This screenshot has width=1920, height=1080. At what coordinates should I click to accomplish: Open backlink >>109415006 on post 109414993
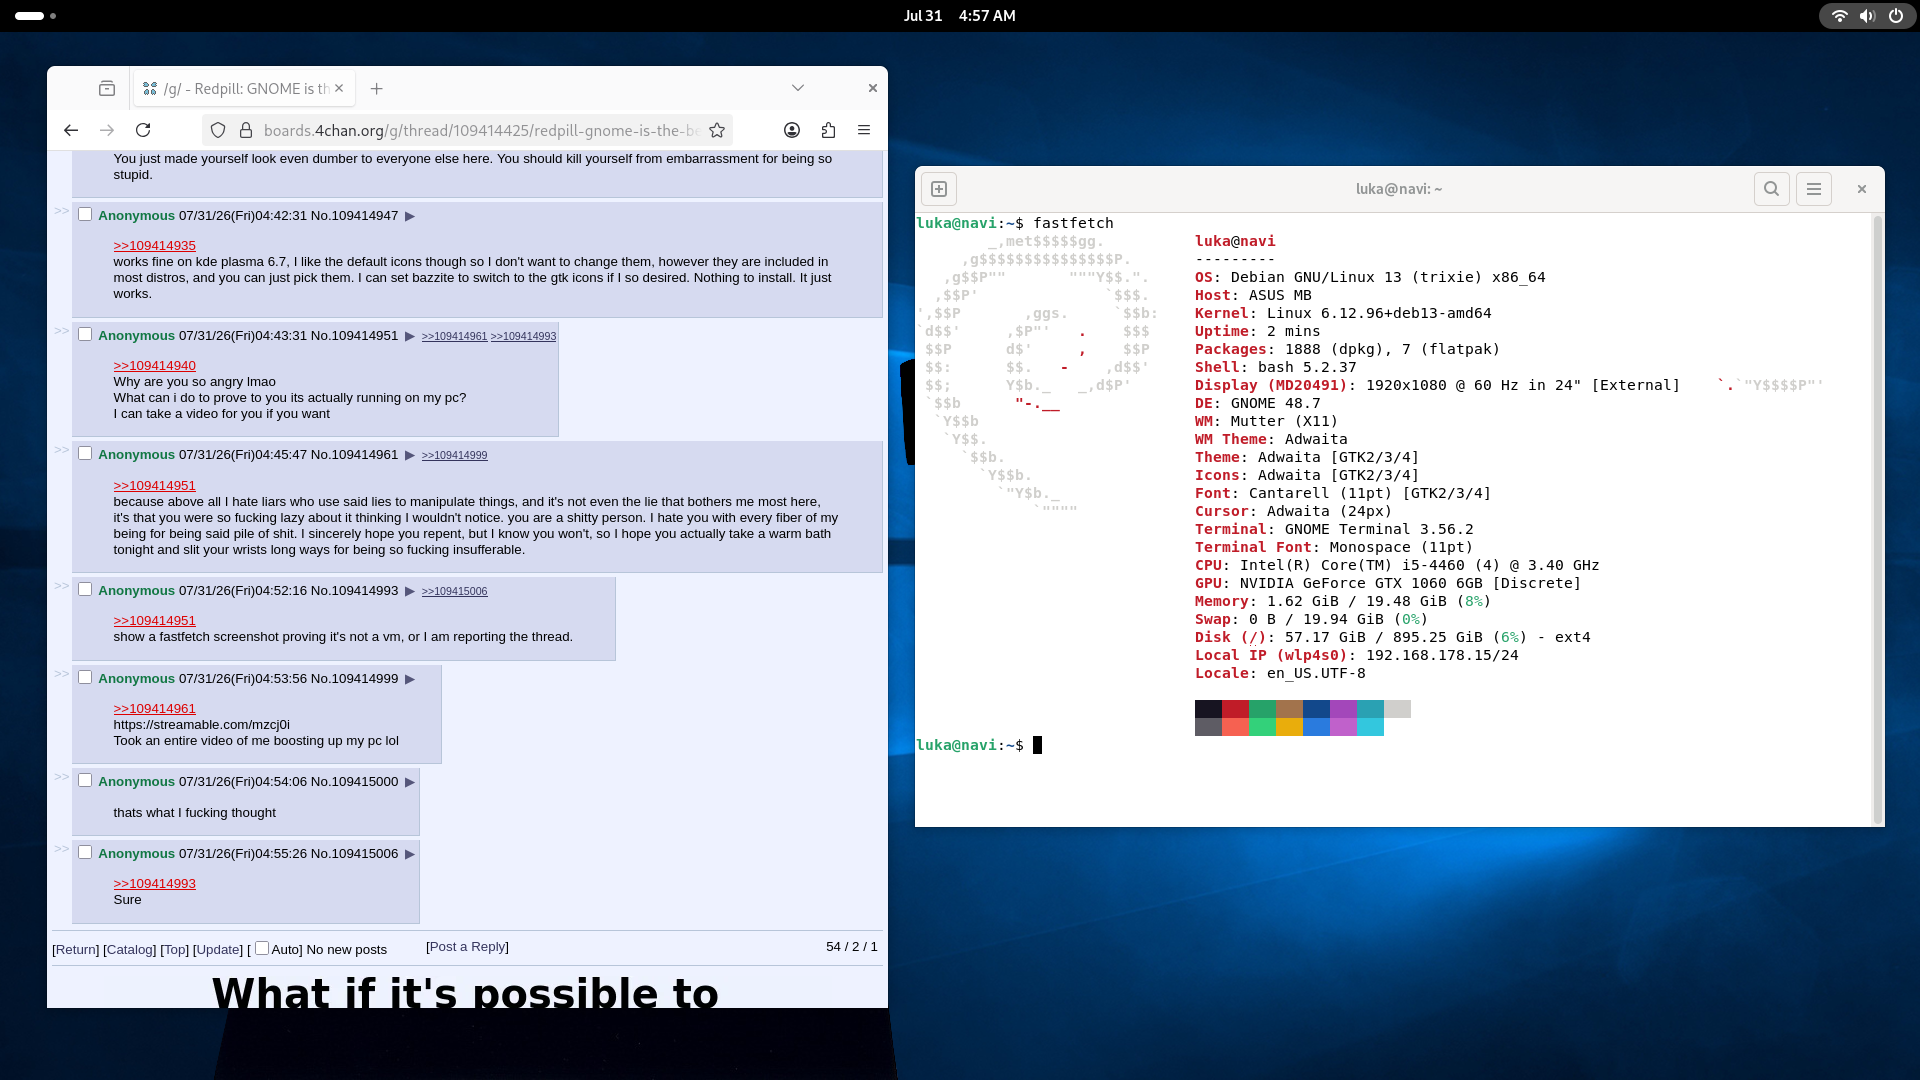pyautogui.click(x=455, y=592)
